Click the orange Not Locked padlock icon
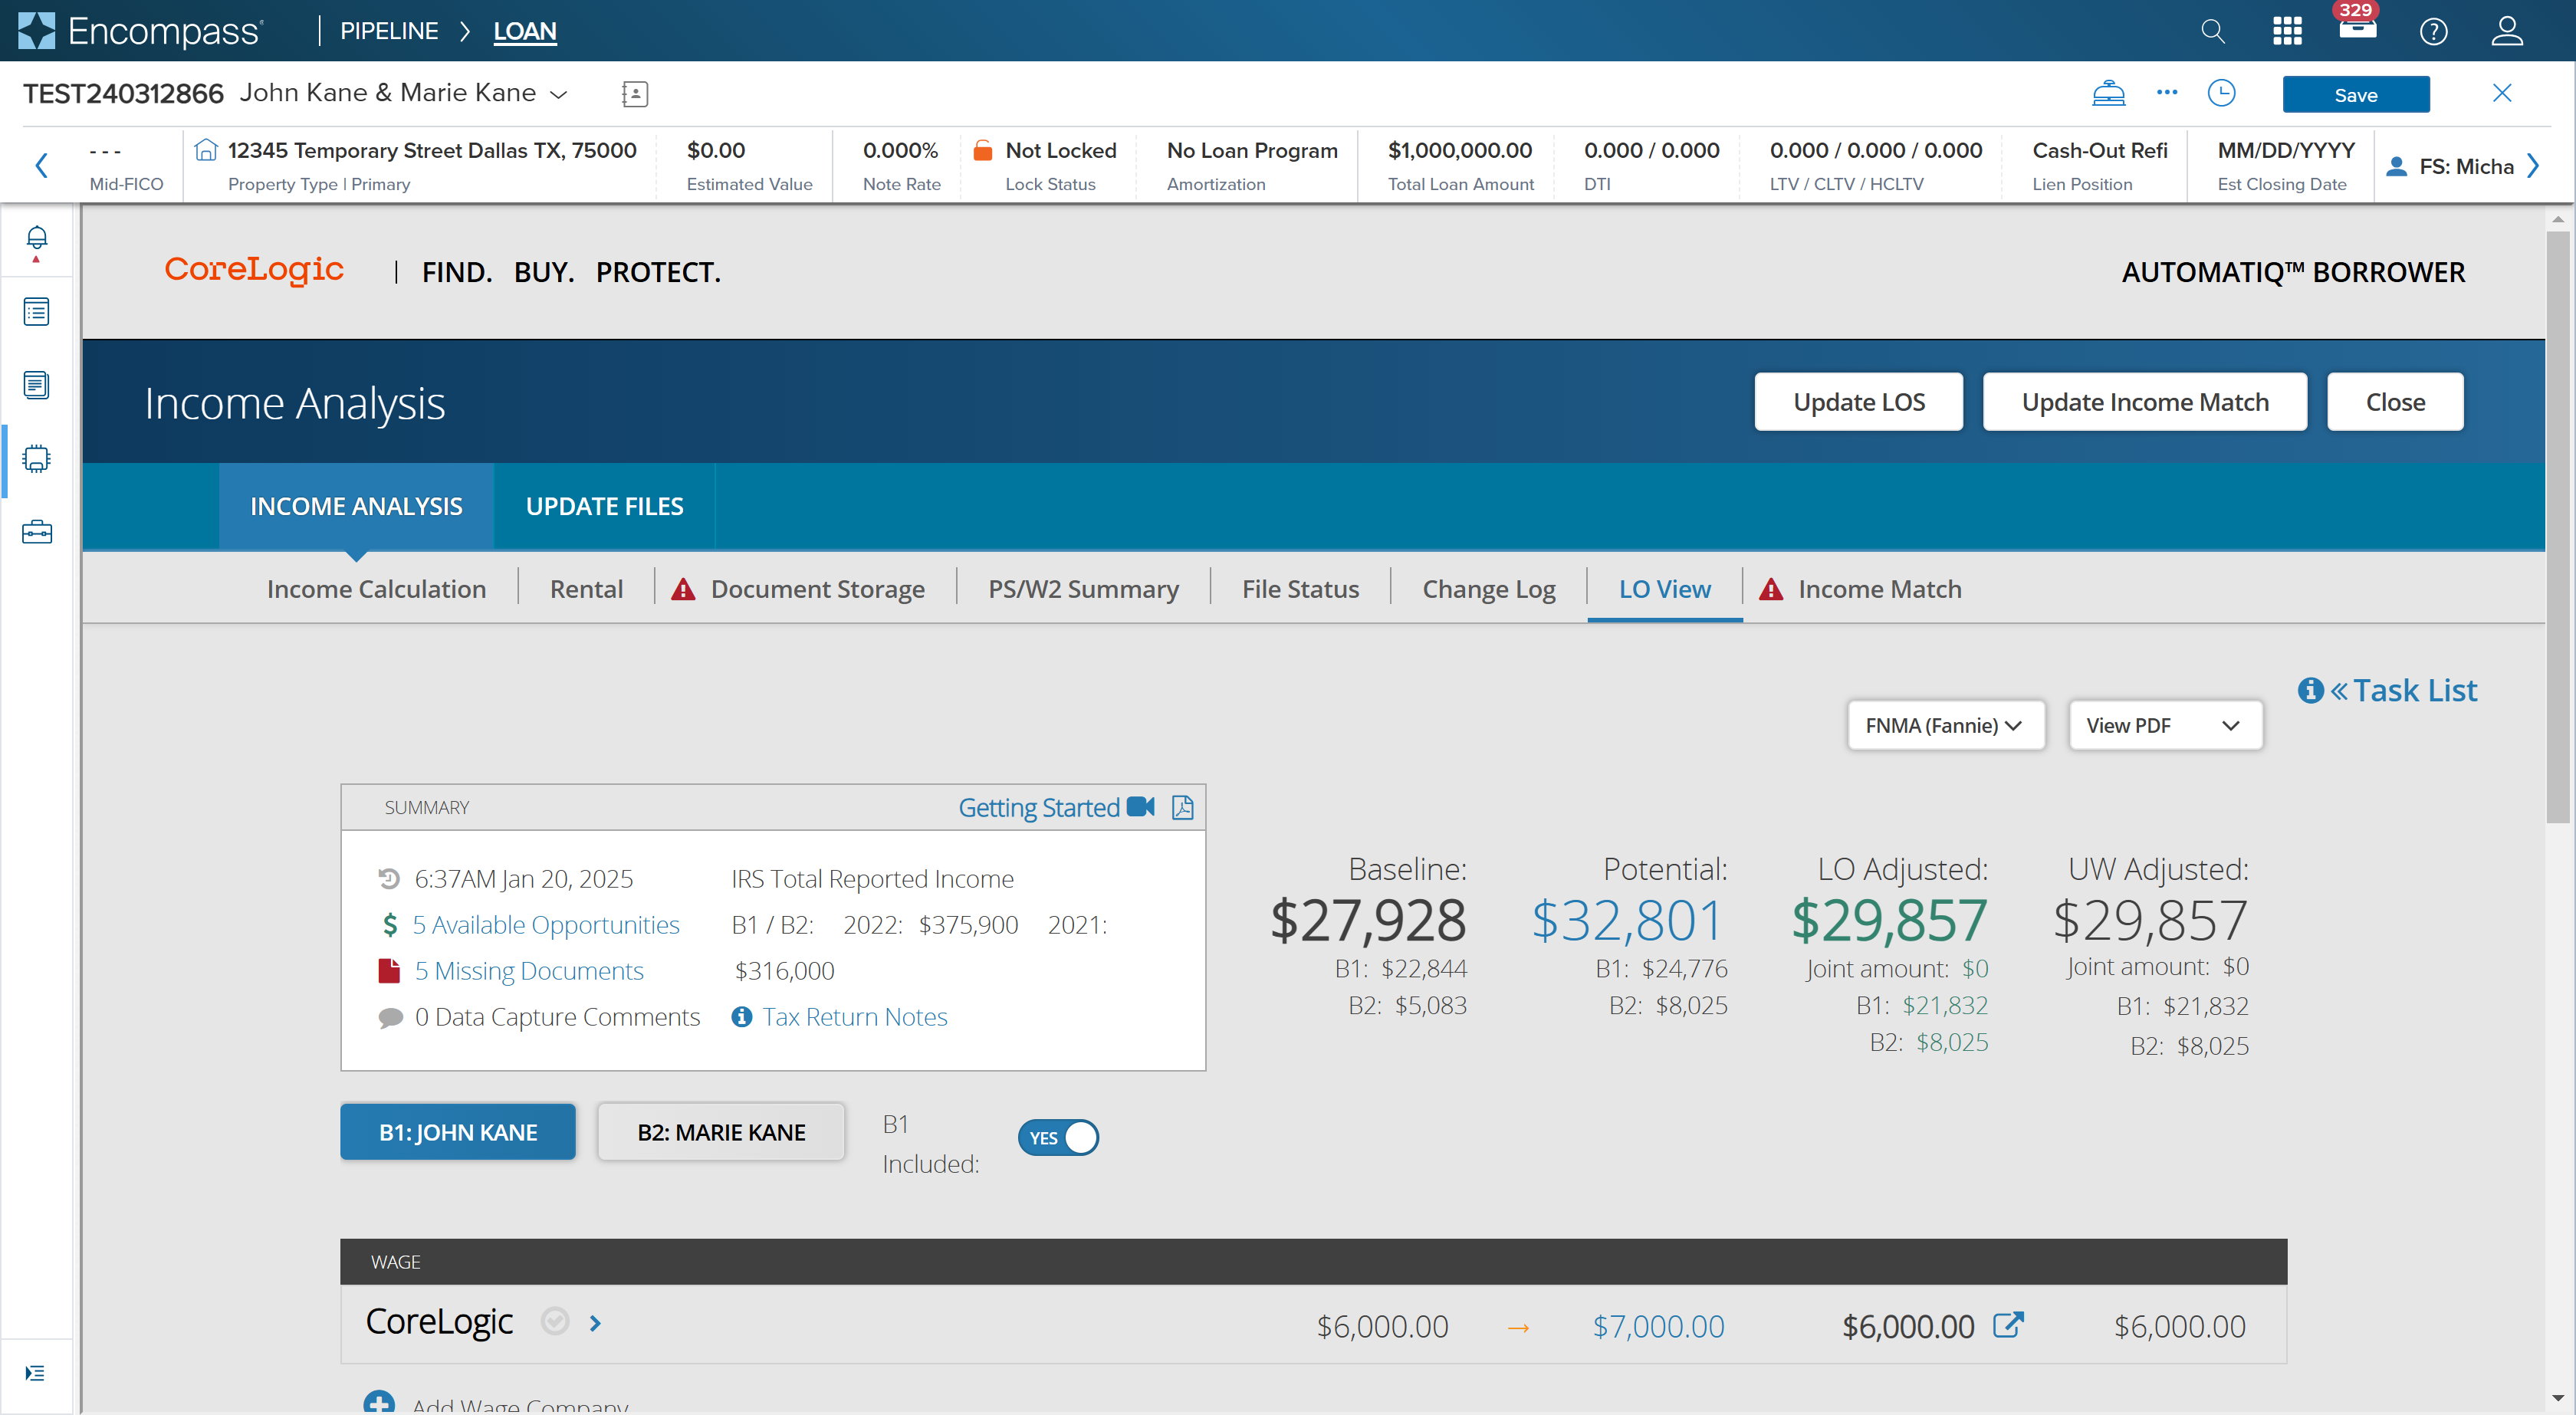 point(983,150)
